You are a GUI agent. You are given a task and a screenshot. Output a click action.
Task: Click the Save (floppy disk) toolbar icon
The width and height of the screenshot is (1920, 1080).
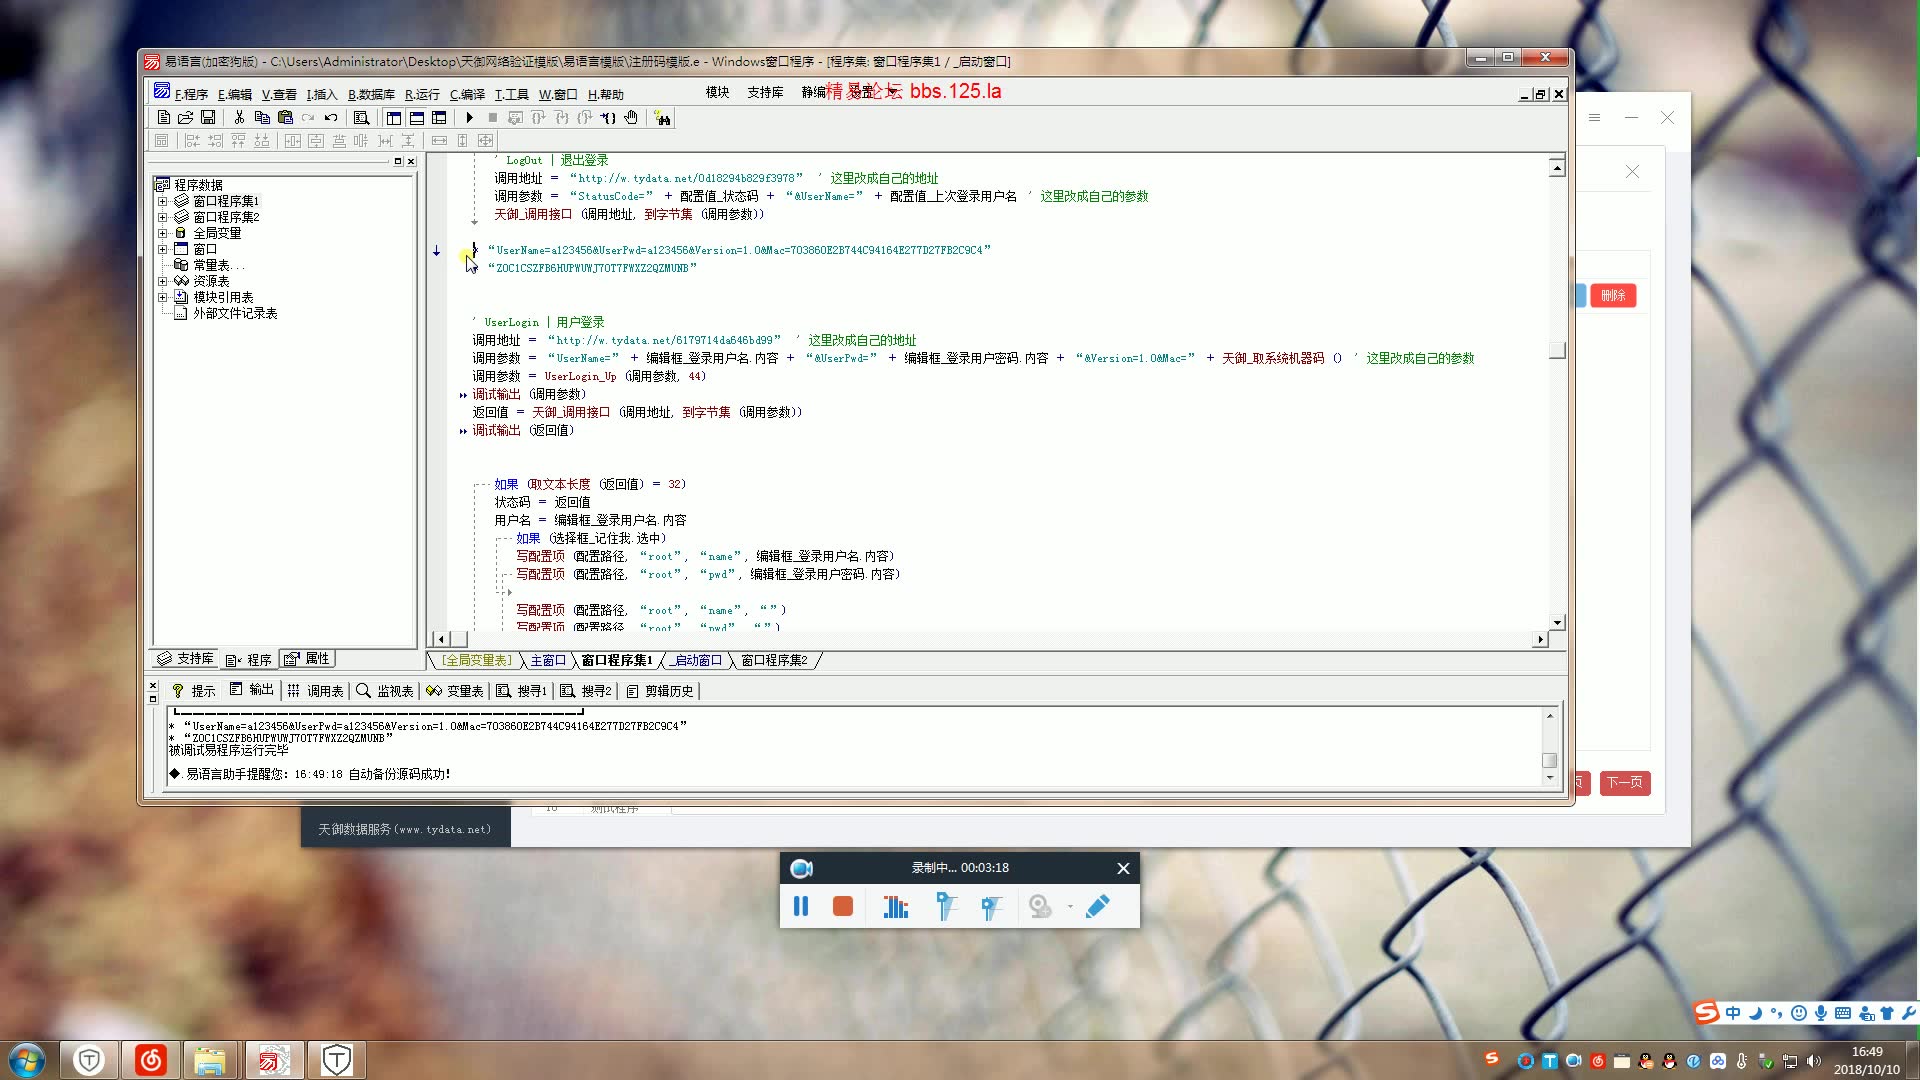click(208, 118)
